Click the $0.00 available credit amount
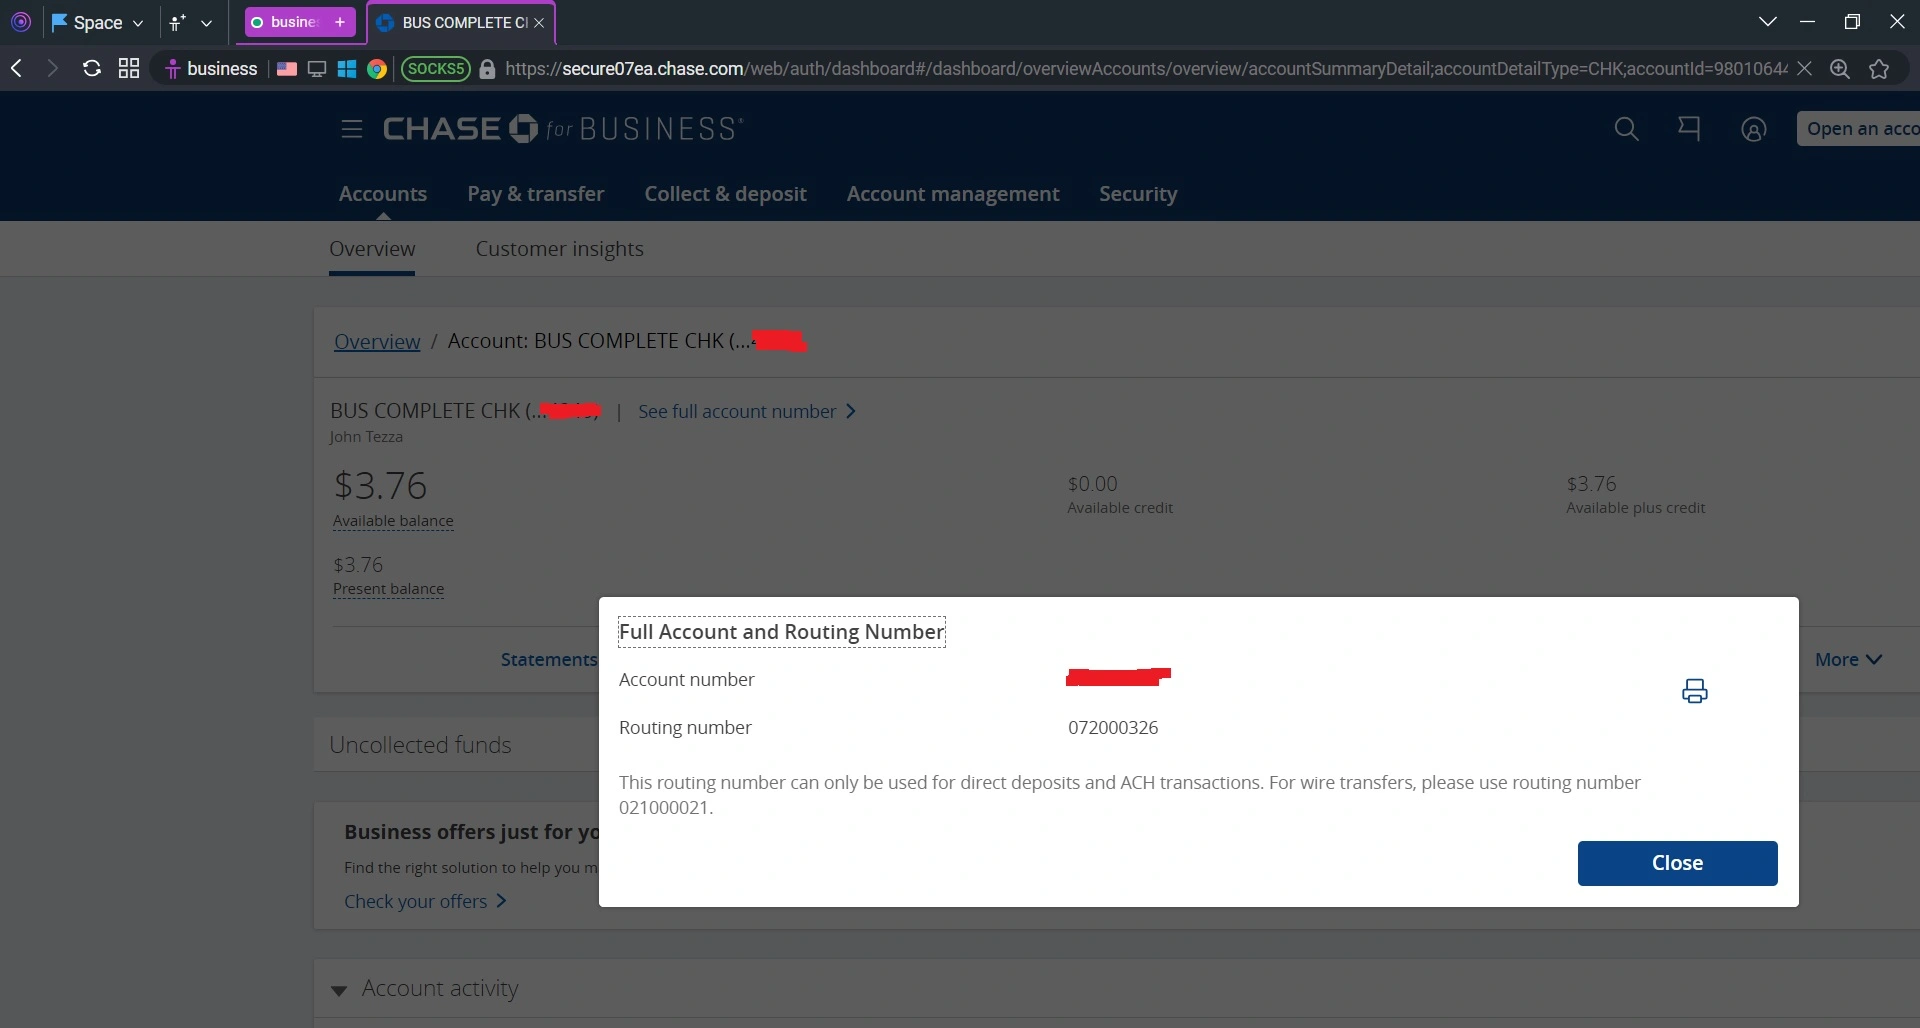This screenshot has height=1028, width=1920. [1092, 484]
